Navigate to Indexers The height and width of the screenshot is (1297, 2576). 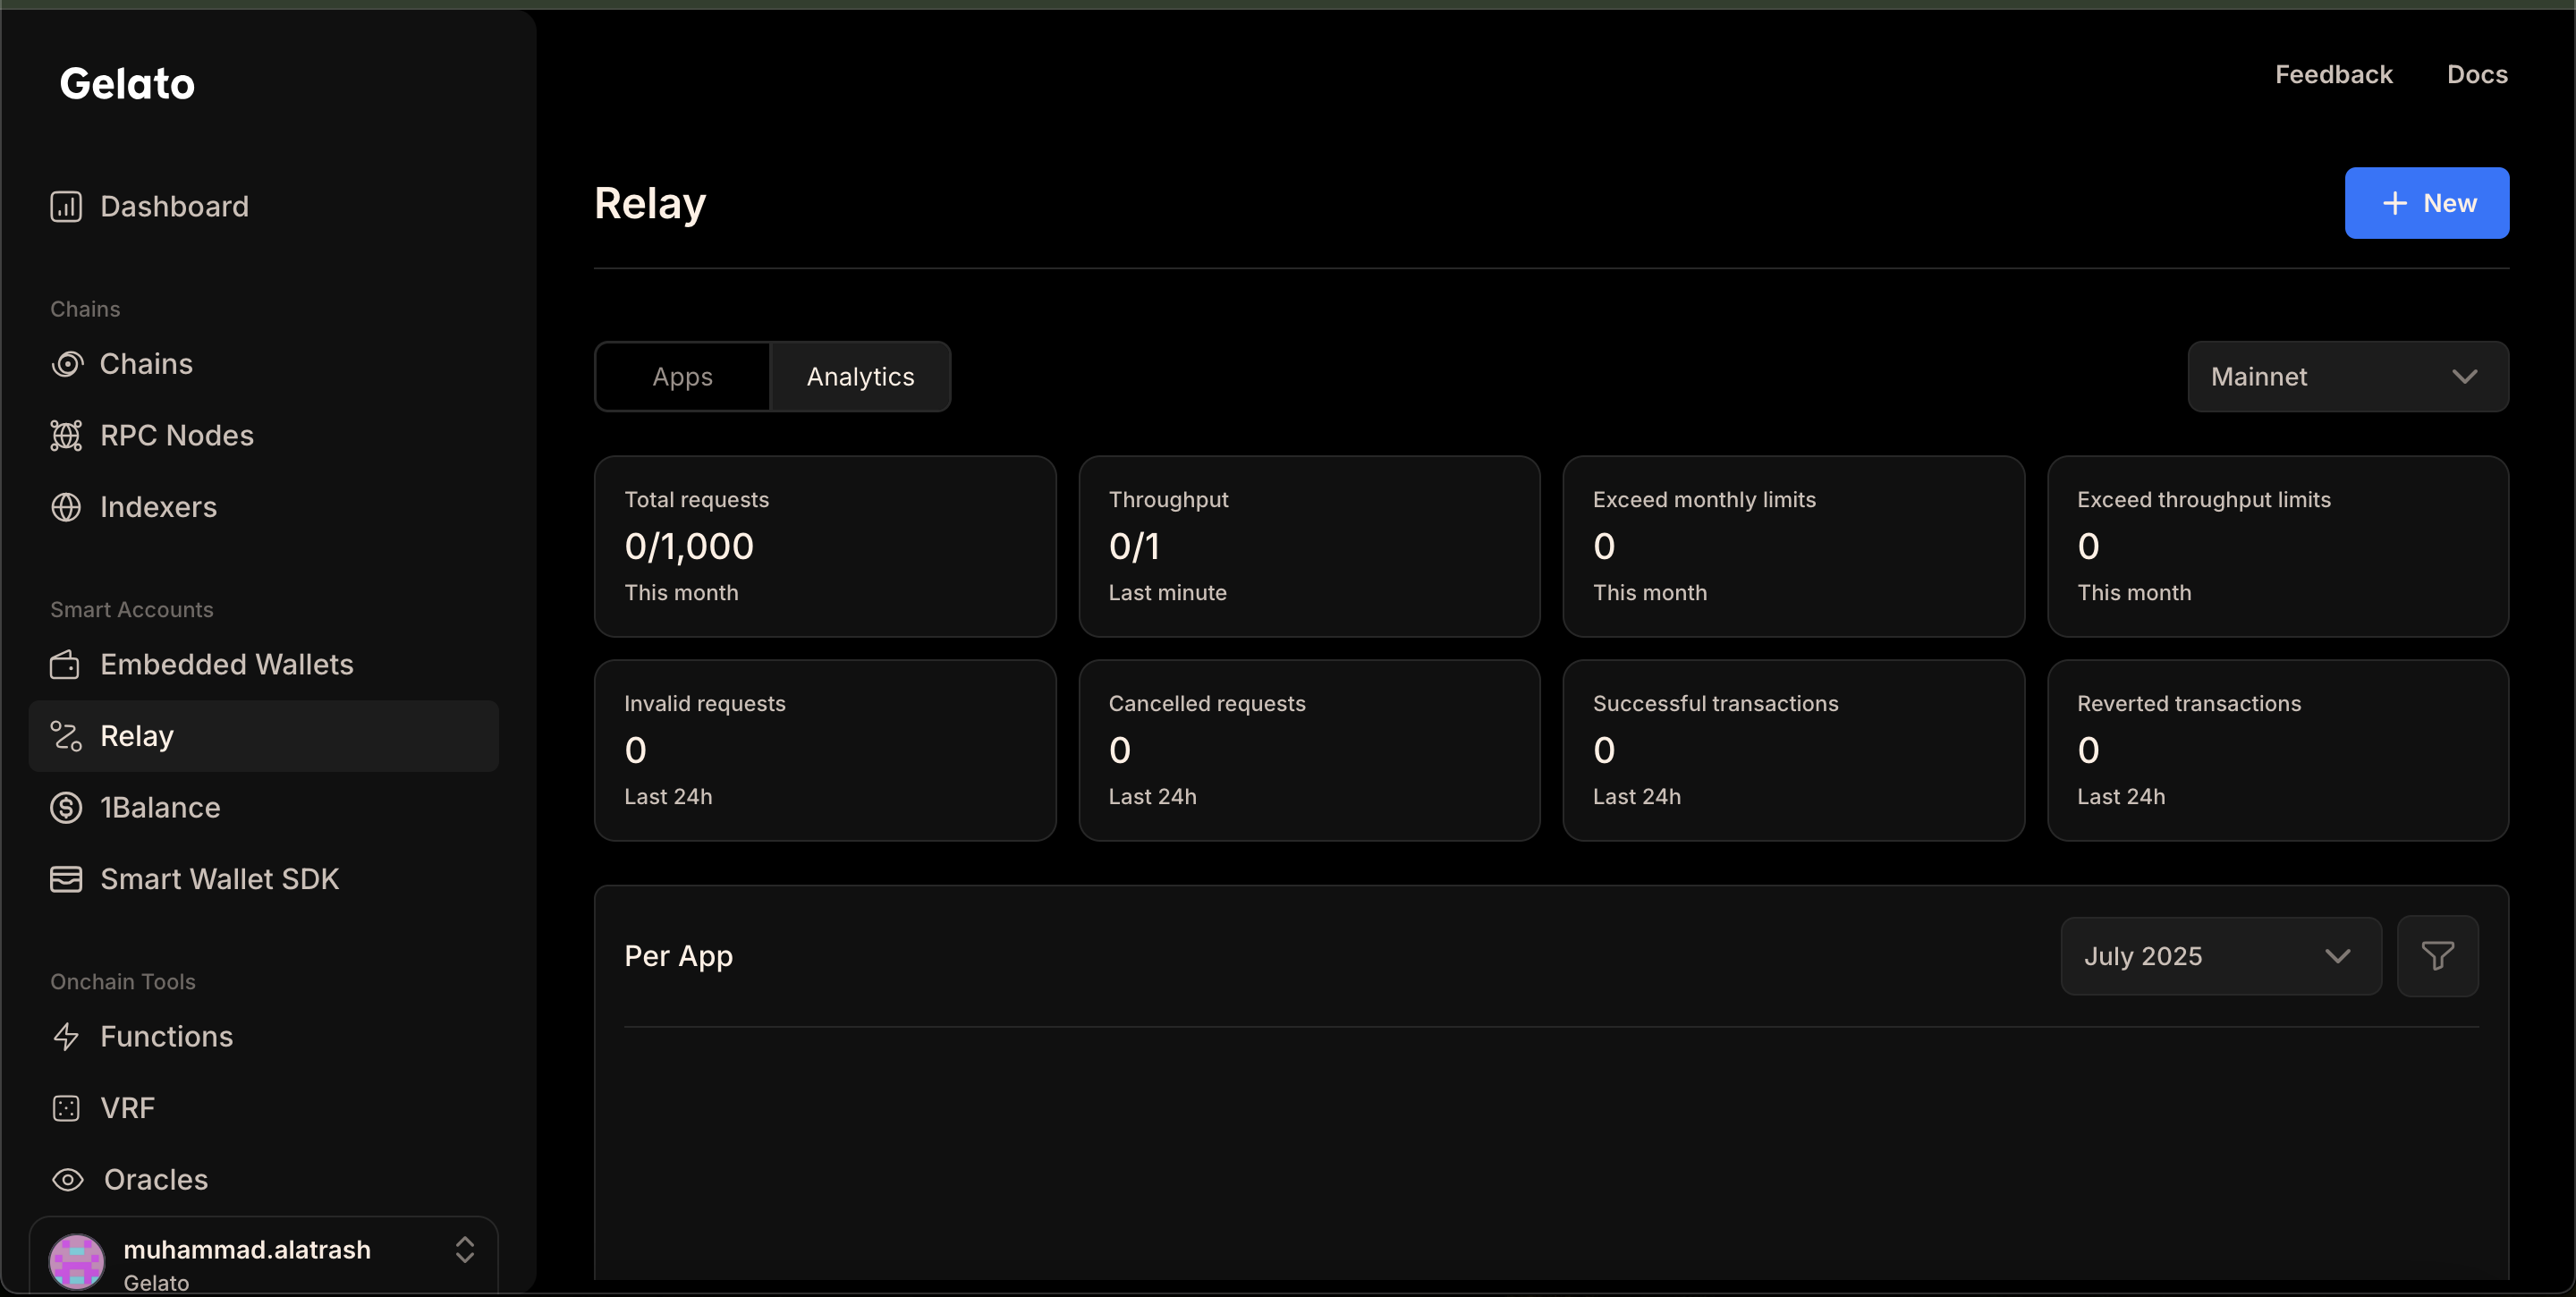coord(264,508)
